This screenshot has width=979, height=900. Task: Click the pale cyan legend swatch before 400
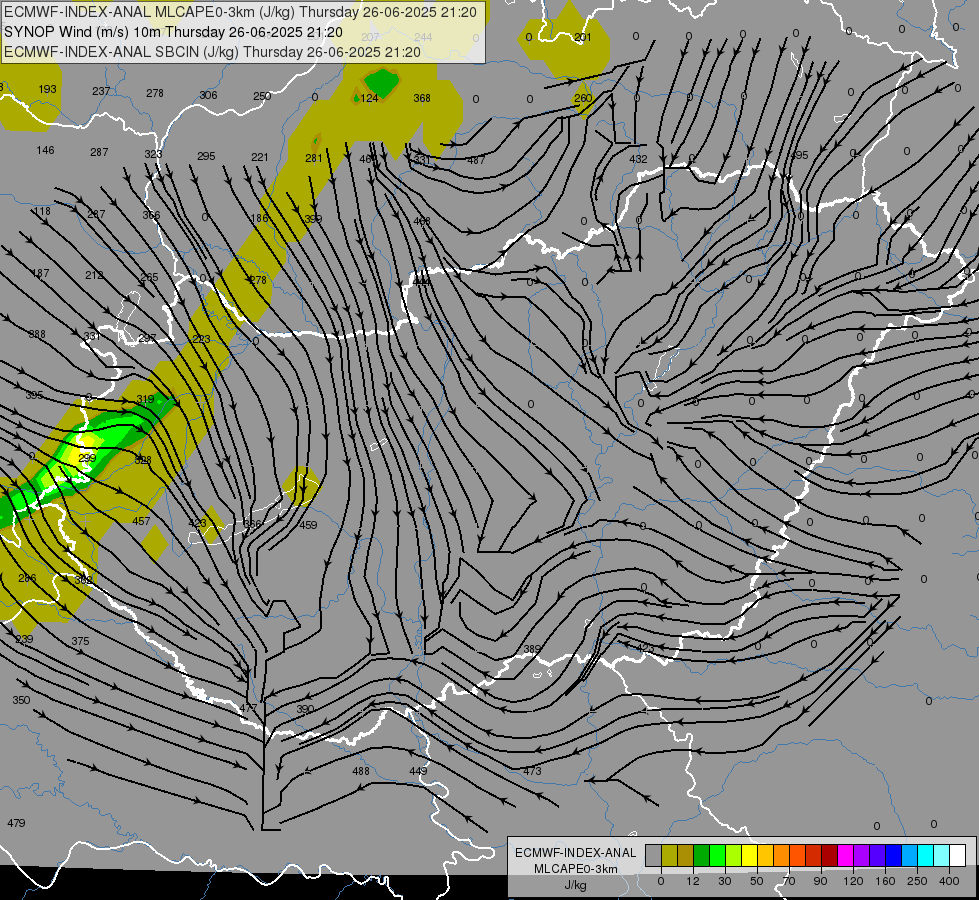coord(942,855)
